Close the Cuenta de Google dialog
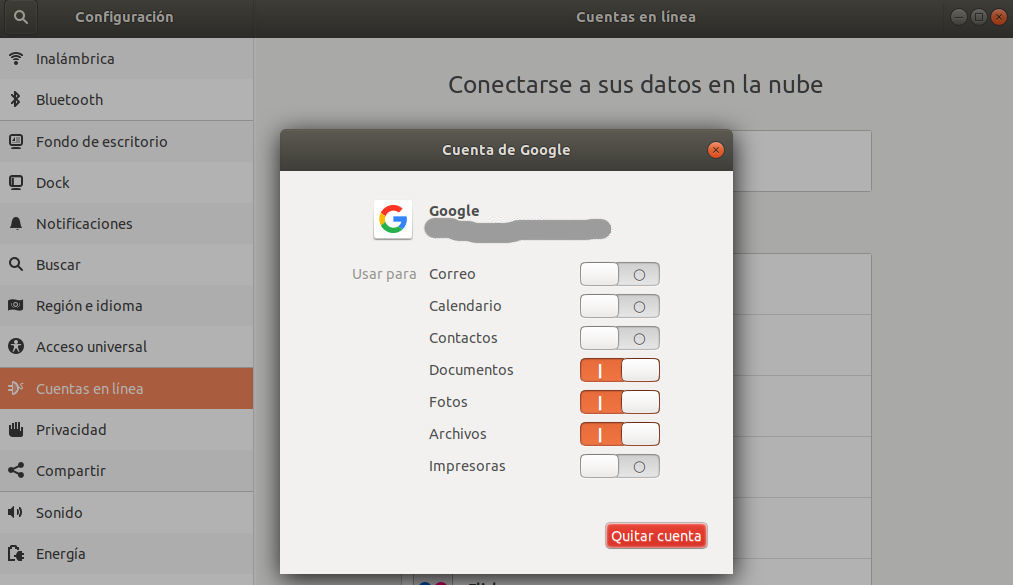Screen dimensions: 1013x585 pyautogui.click(x=716, y=150)
